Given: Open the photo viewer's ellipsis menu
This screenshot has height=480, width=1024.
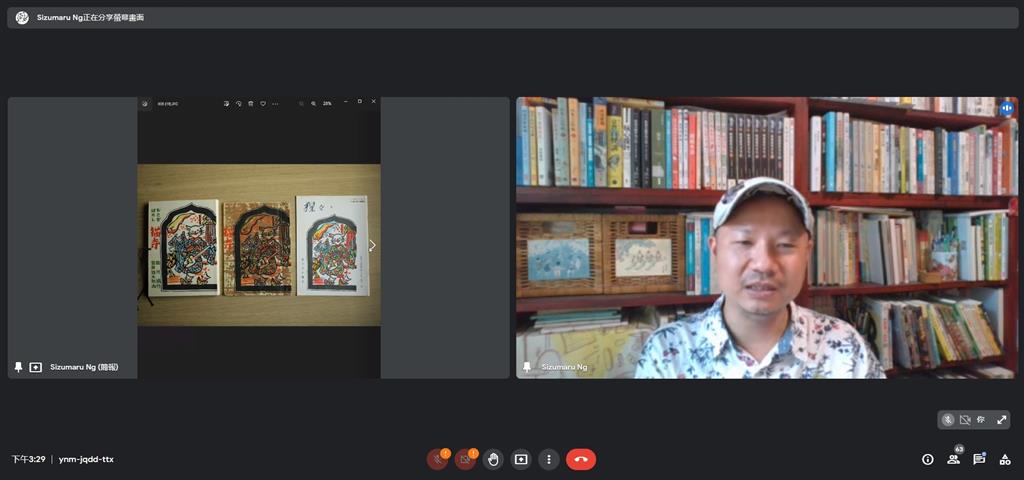Looking at the screenshot, I should click(275, 103).
